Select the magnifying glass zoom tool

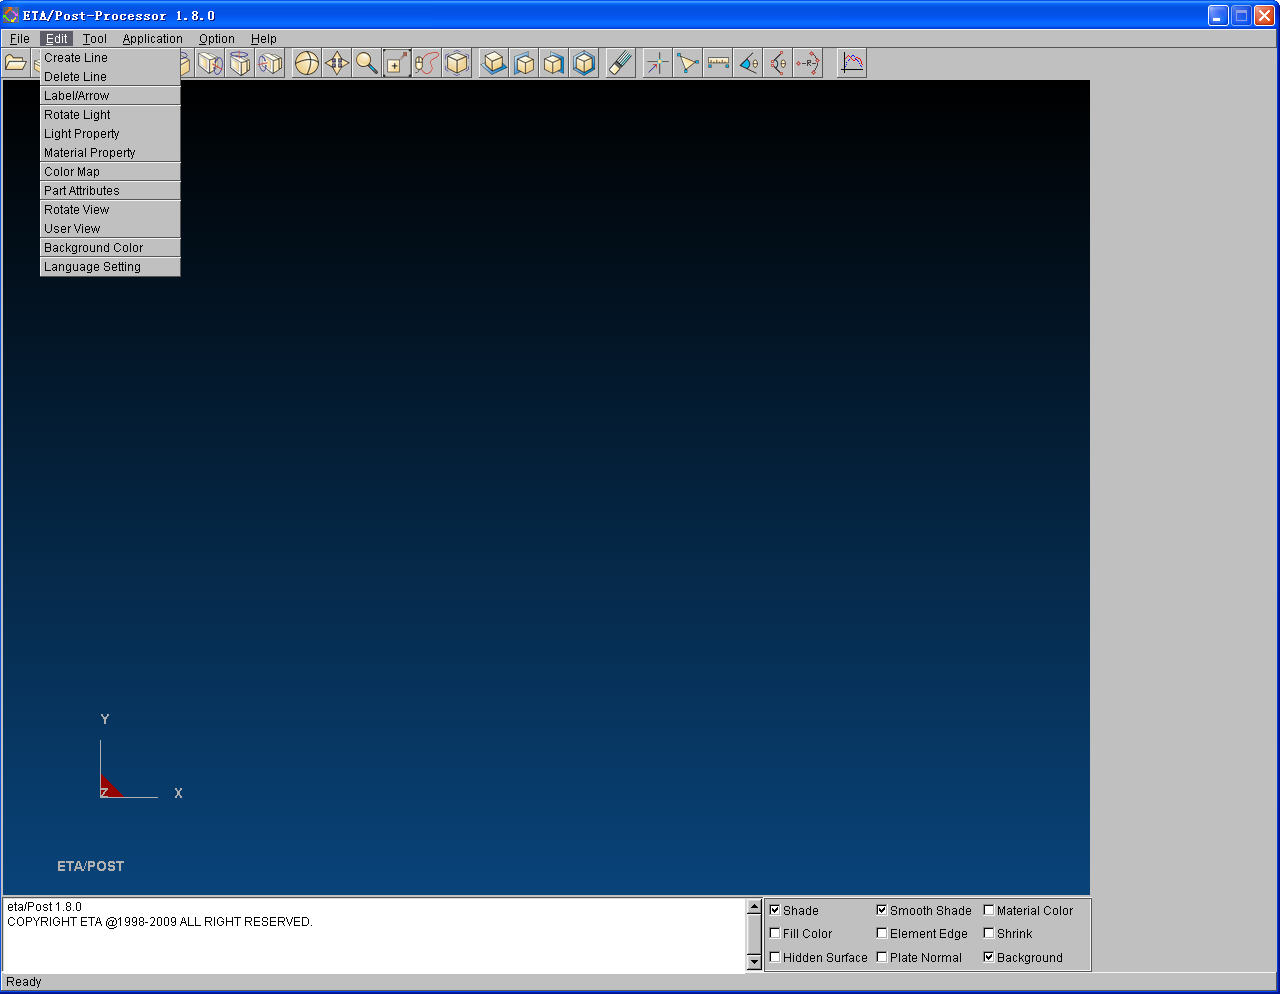point(367,63)
